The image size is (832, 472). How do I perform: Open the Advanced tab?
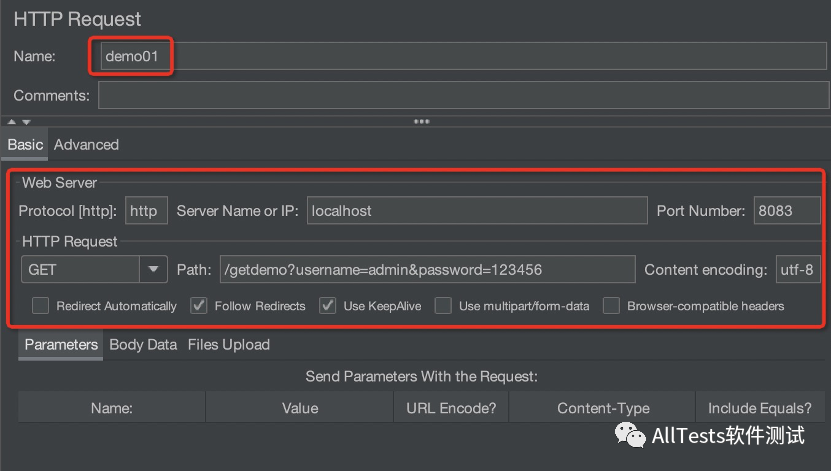pyautogui.click(x=86, y=144)
